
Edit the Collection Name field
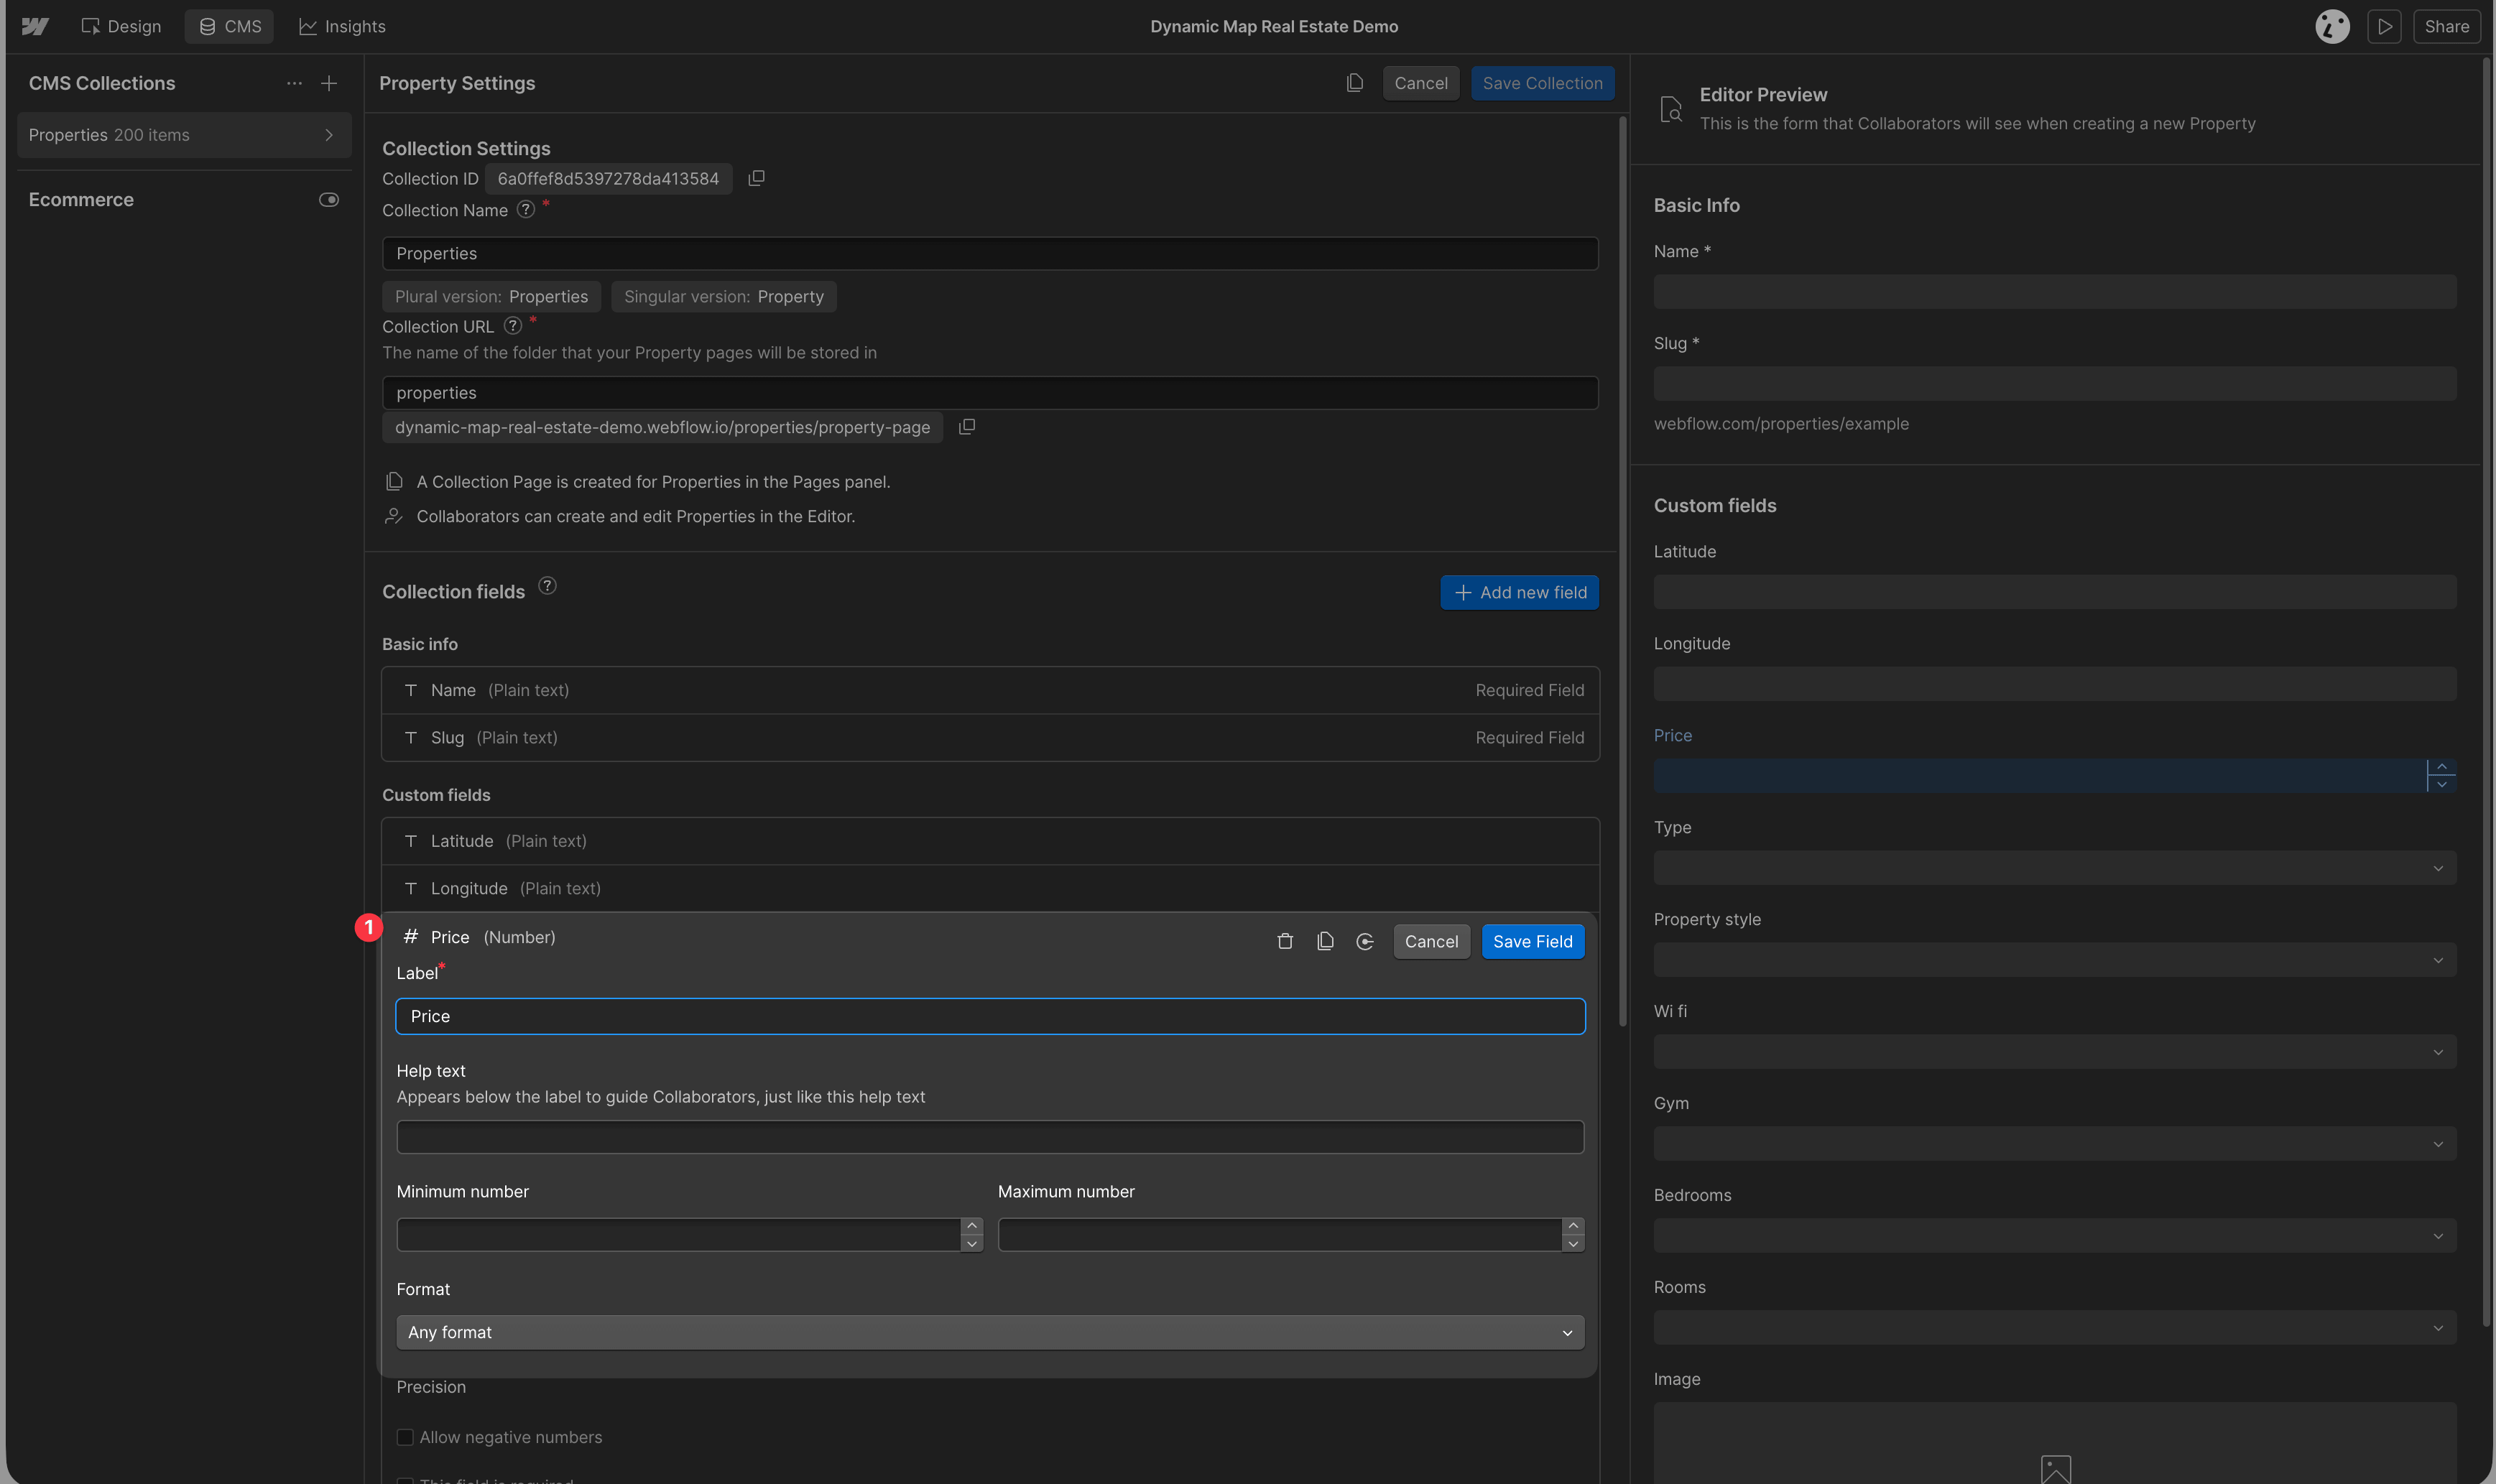[990, 253]
